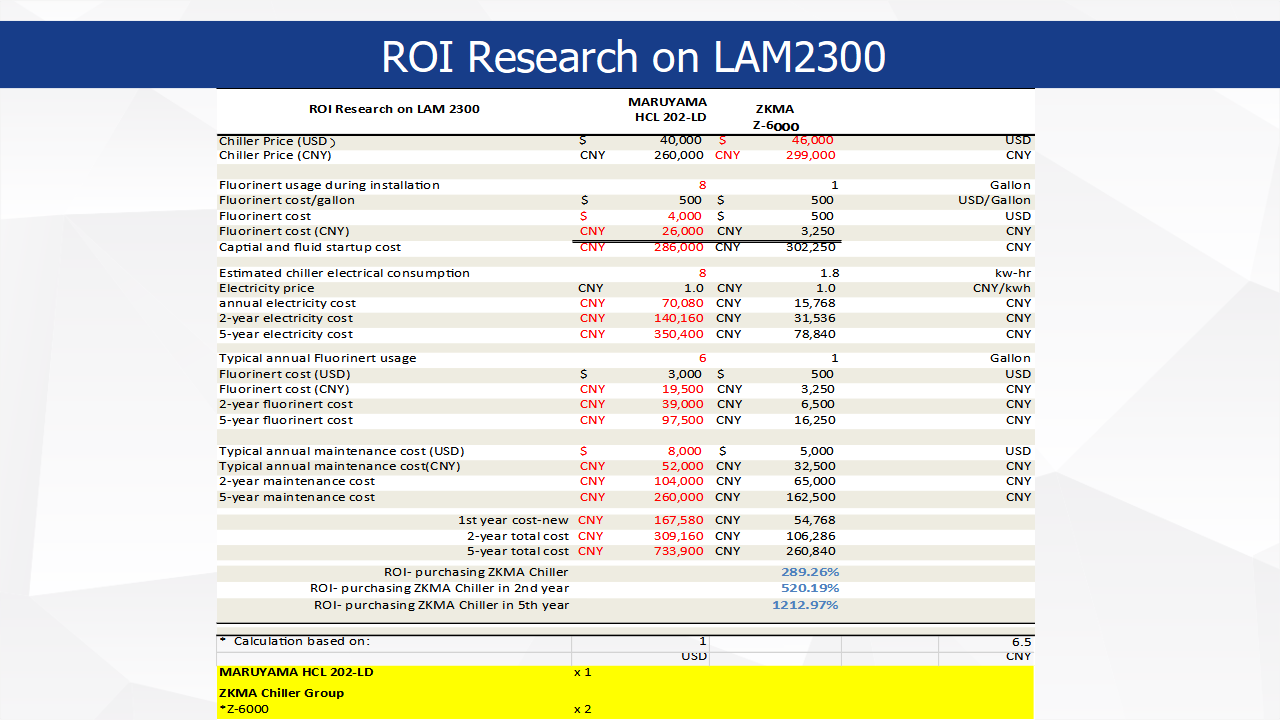
Task: Click the 289.26% ROI value
Action: click(x=809, y=572)
